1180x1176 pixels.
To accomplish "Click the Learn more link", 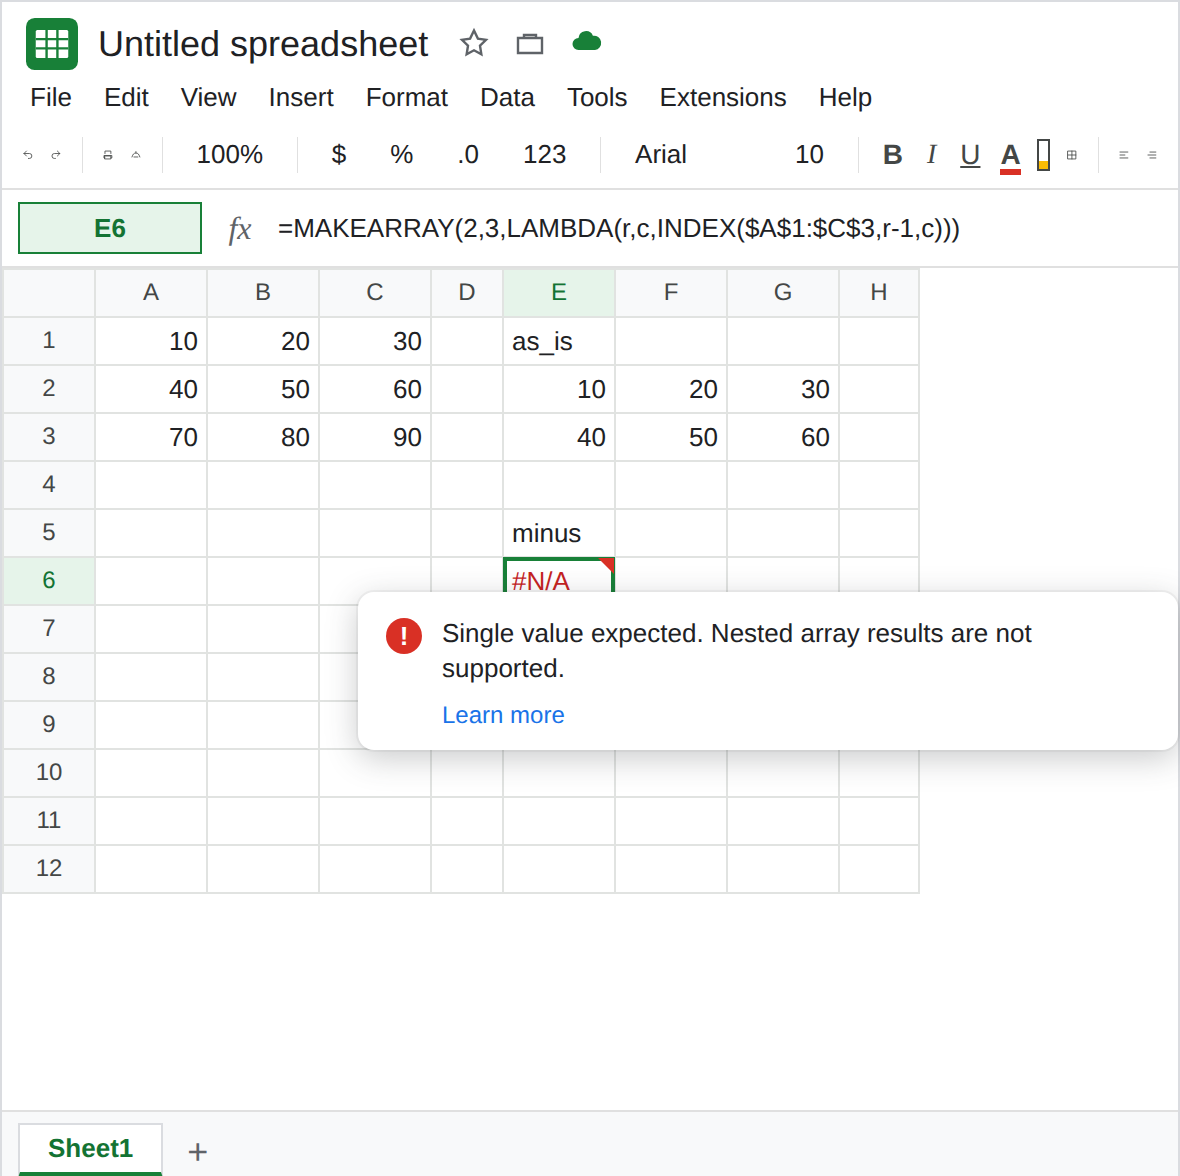I will pyautogui.click(x=503, y=715).
